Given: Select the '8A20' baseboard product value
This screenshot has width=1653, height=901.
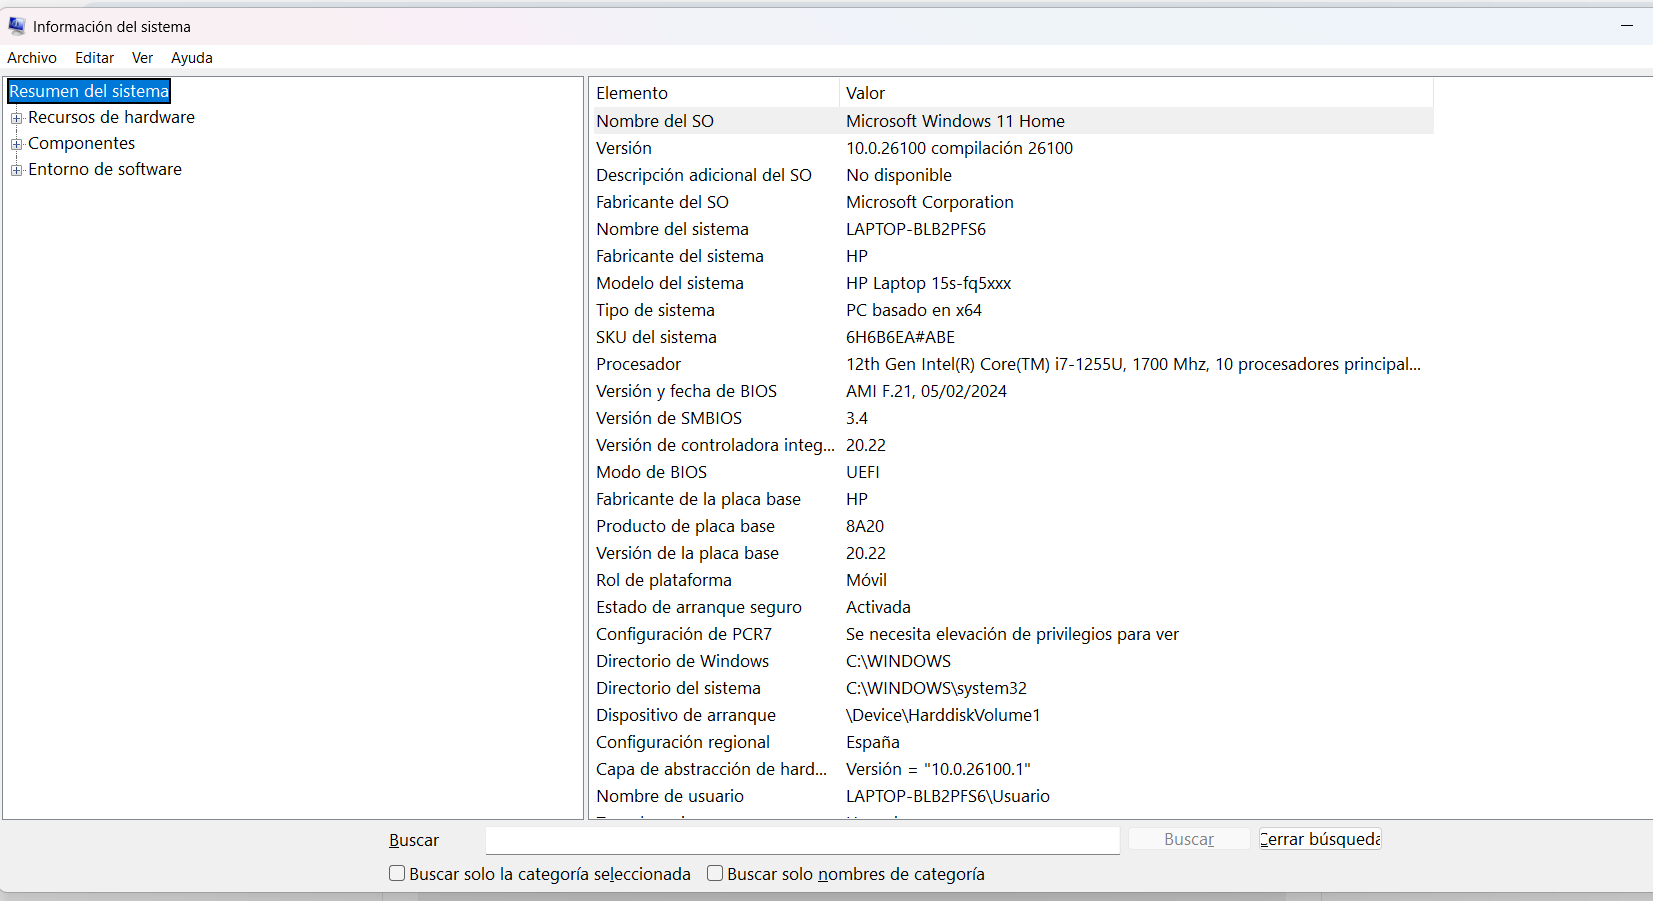Looking at the screenshot, I should 865,526.
